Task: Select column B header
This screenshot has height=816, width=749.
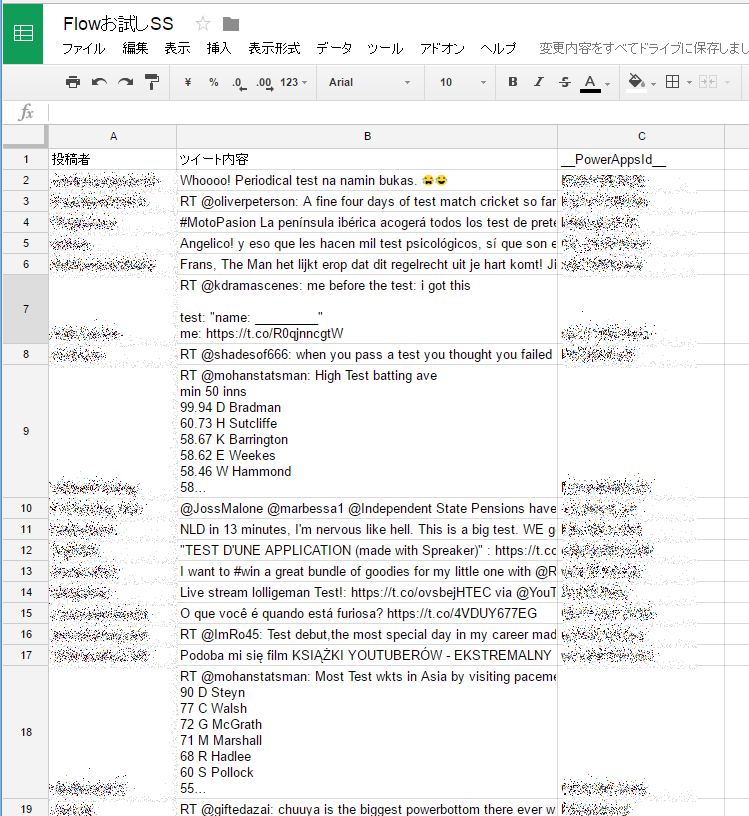Action: pyautogui.click(x=367, y=136)
